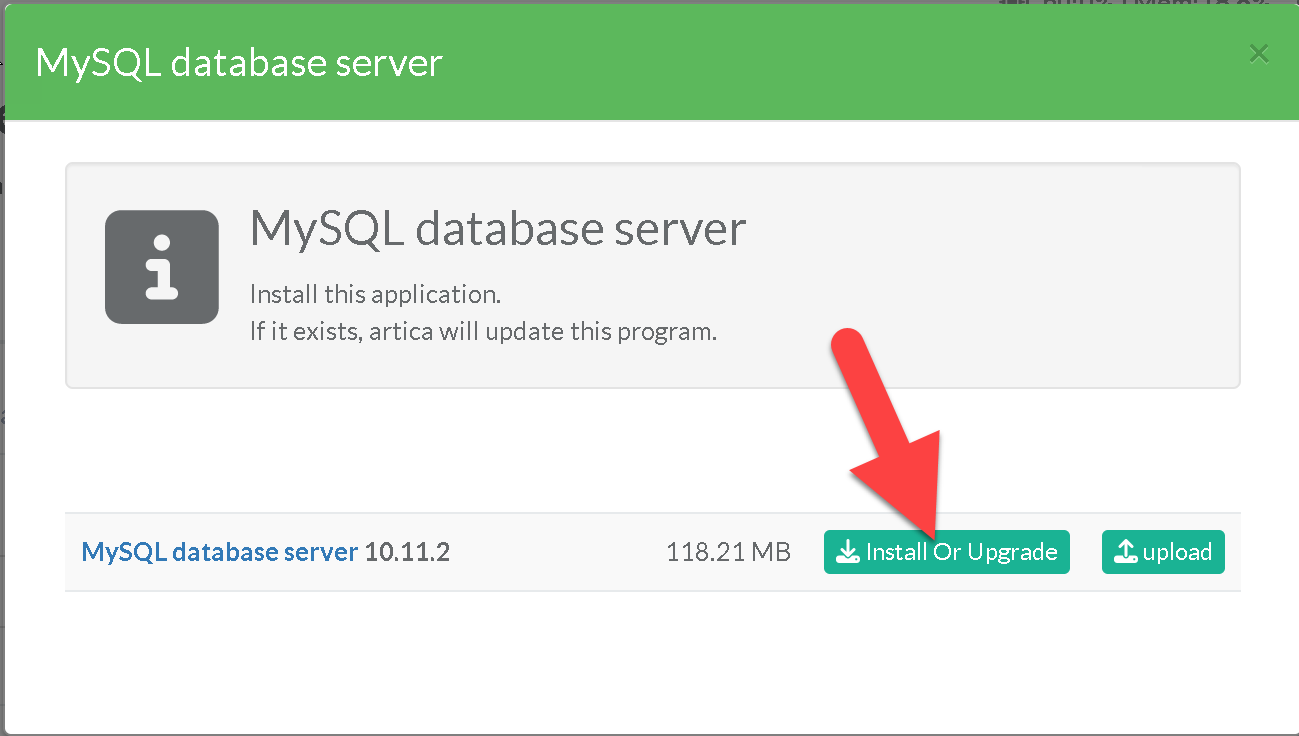The image size is (1299, 736).
Task: Click the 118.21 MB package size
Action: click(x=728, y=552)
